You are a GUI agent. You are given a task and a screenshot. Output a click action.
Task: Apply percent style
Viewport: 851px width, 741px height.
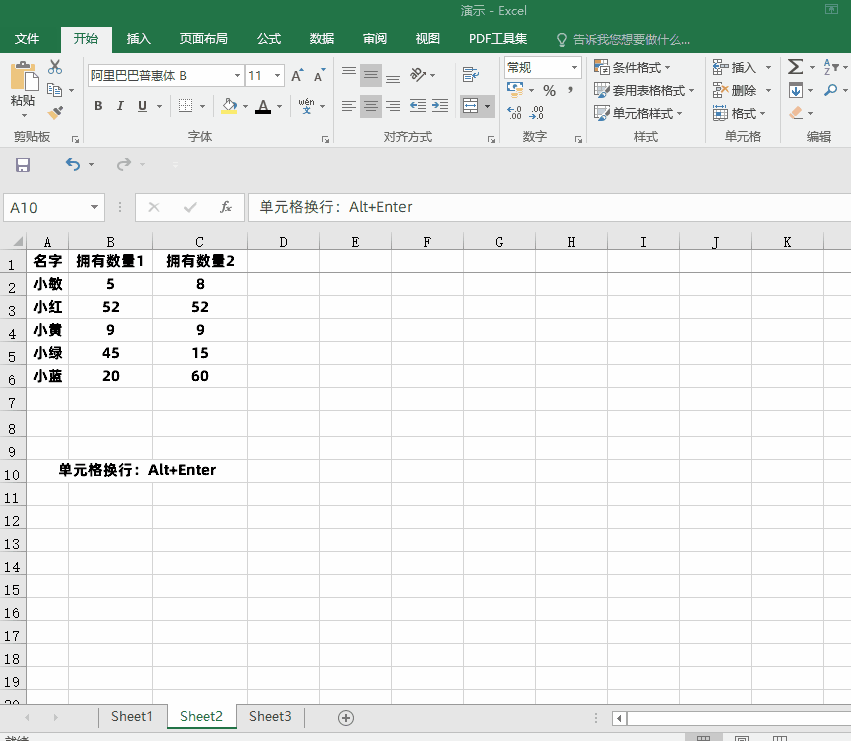[x=549, y=90]
